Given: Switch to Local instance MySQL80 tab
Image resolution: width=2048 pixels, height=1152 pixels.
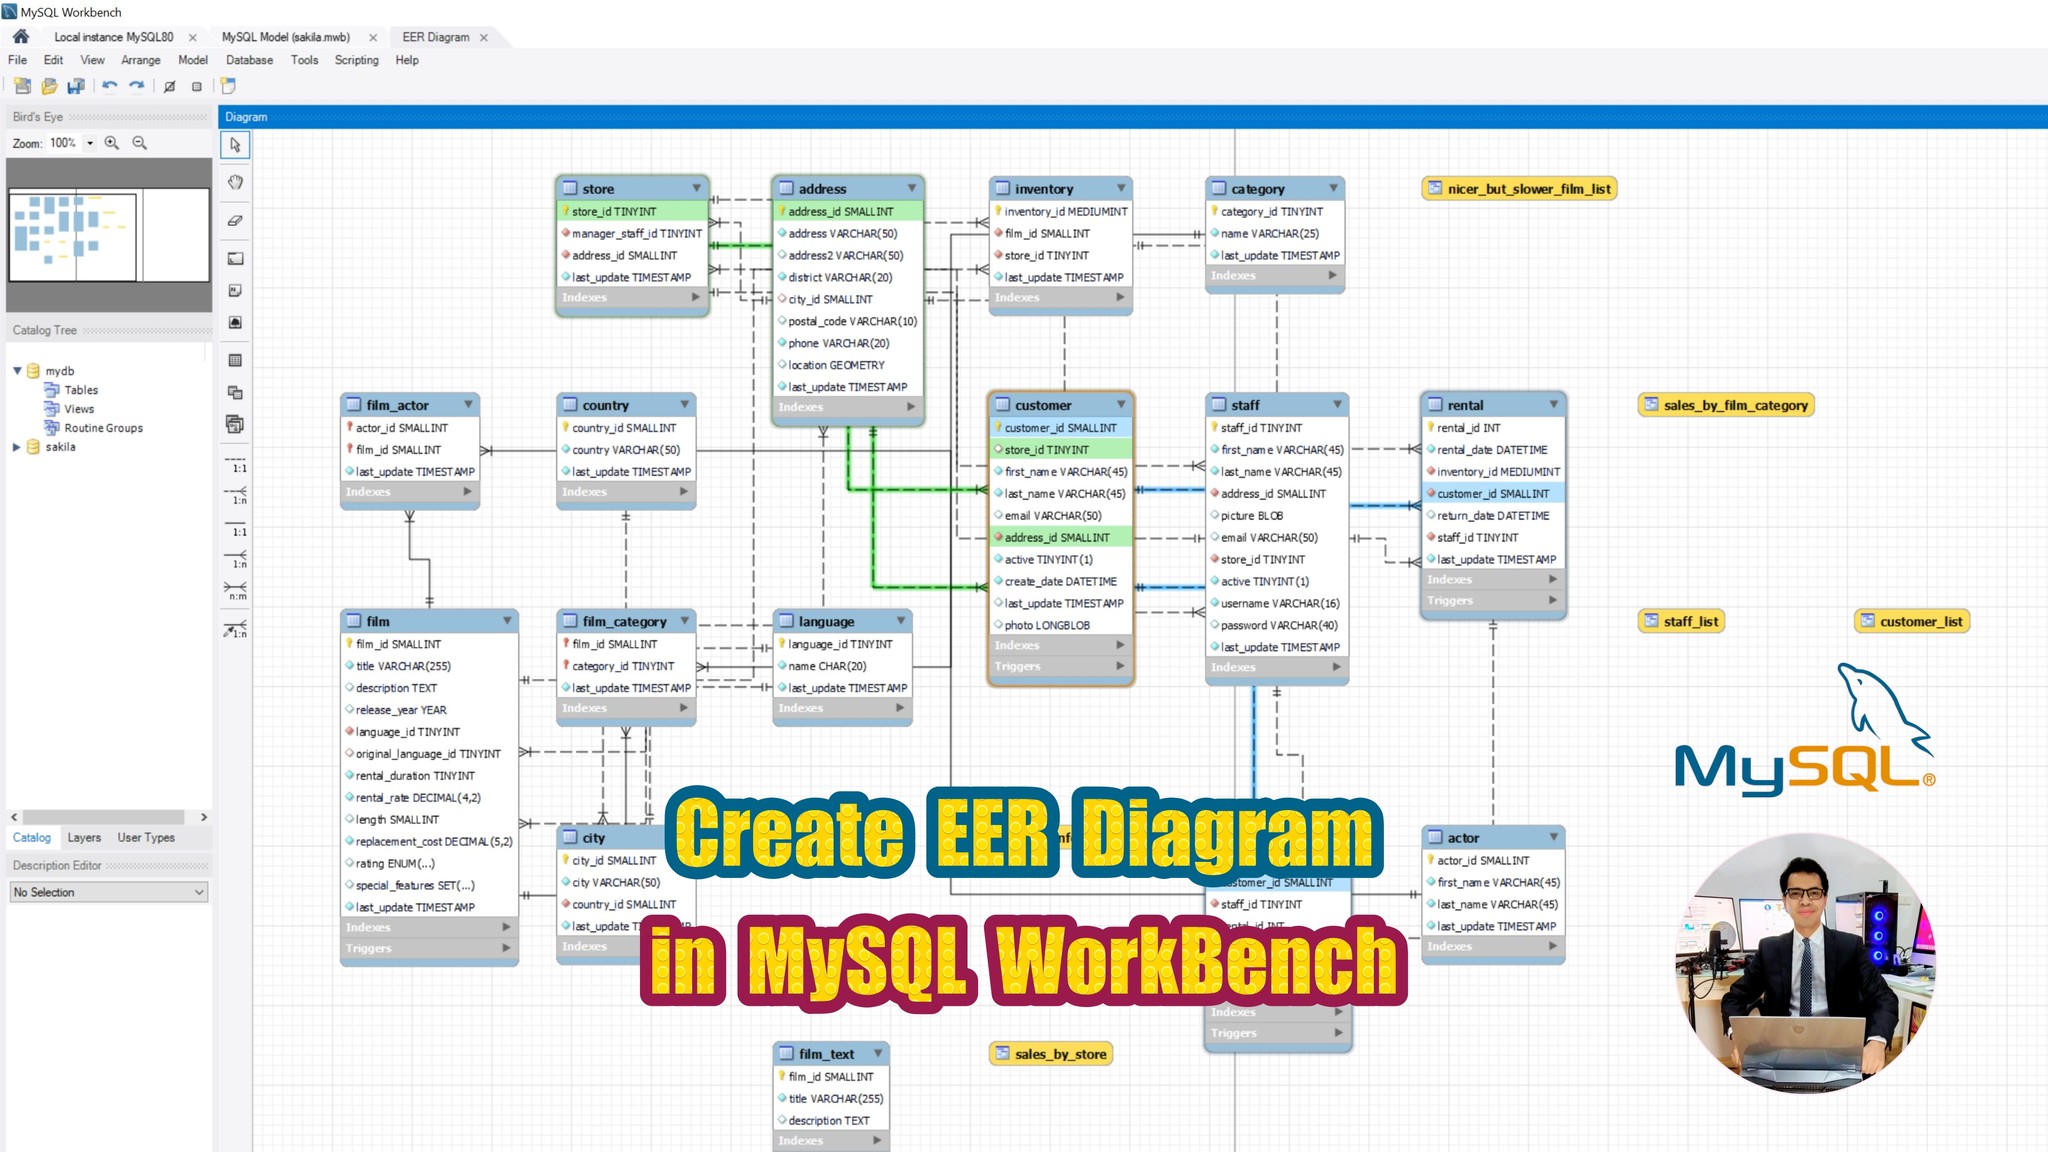Looking at the screenshot, I should point(114,37).
